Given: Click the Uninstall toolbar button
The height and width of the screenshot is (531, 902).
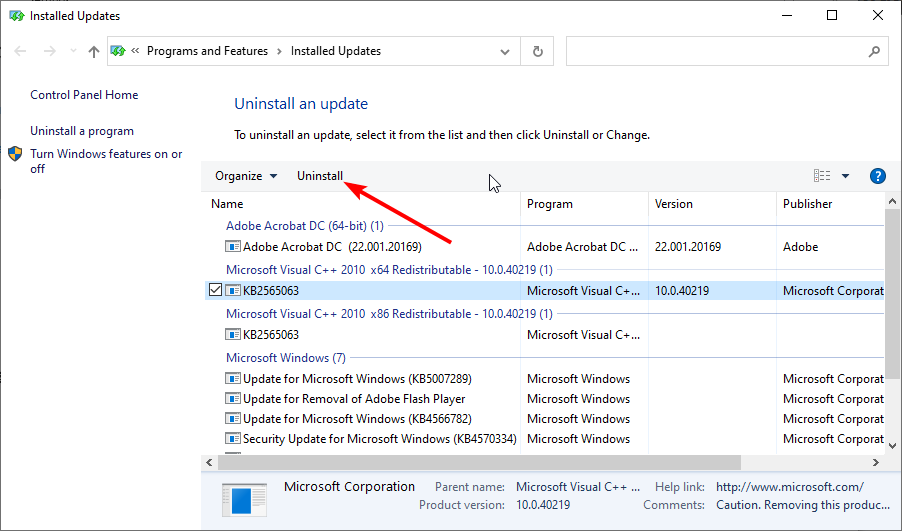Looking at the screenshot, I should pyautogui.click(x=320, y=176).
